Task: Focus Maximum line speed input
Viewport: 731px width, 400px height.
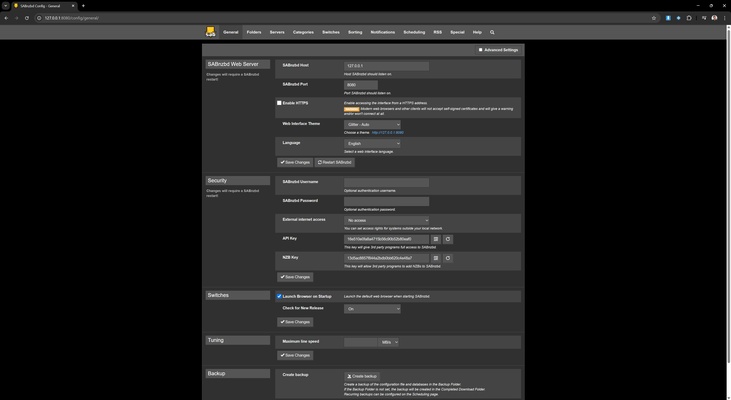Action: click(361, 342)
